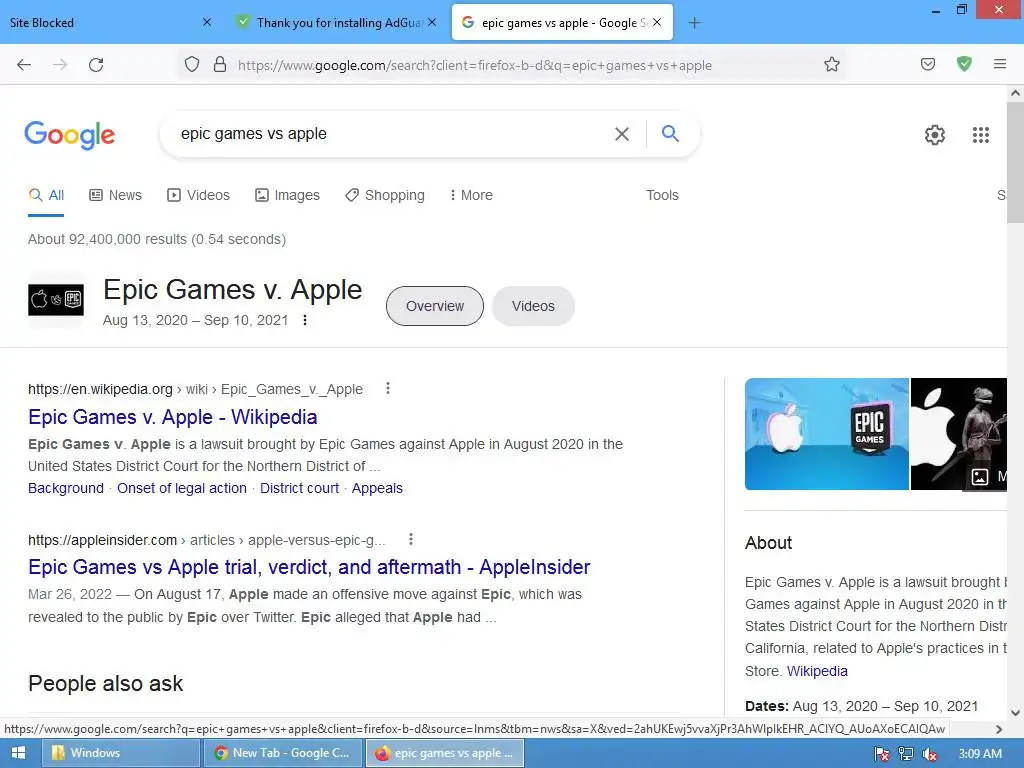Click the AppleInsider result URL breadcrumb

tap(206, 540)
